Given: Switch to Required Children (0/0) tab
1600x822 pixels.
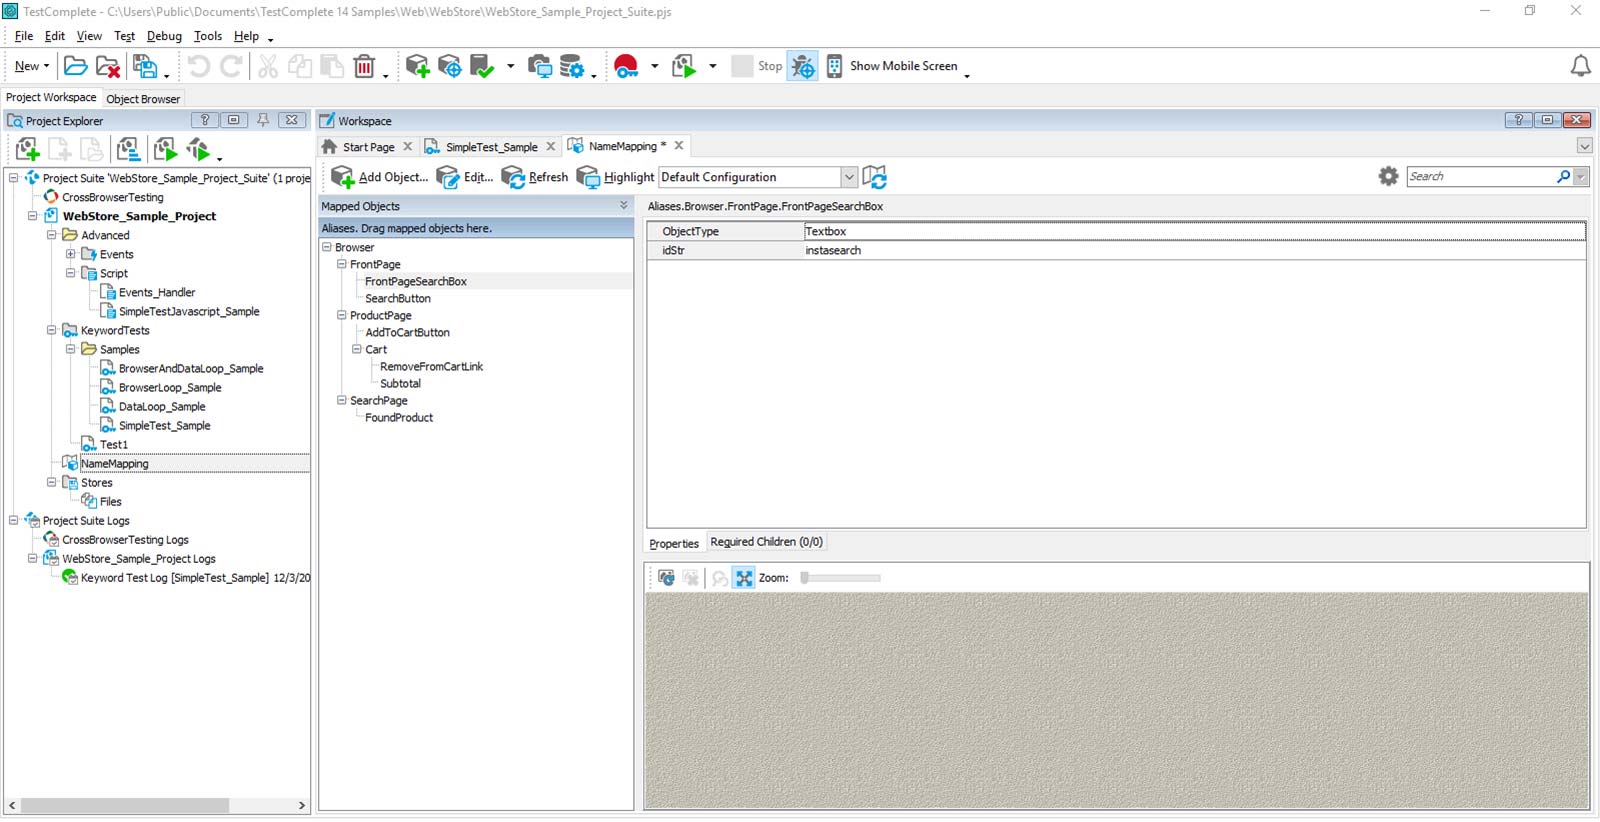Looking at the screenshot, I should point(766,542).
